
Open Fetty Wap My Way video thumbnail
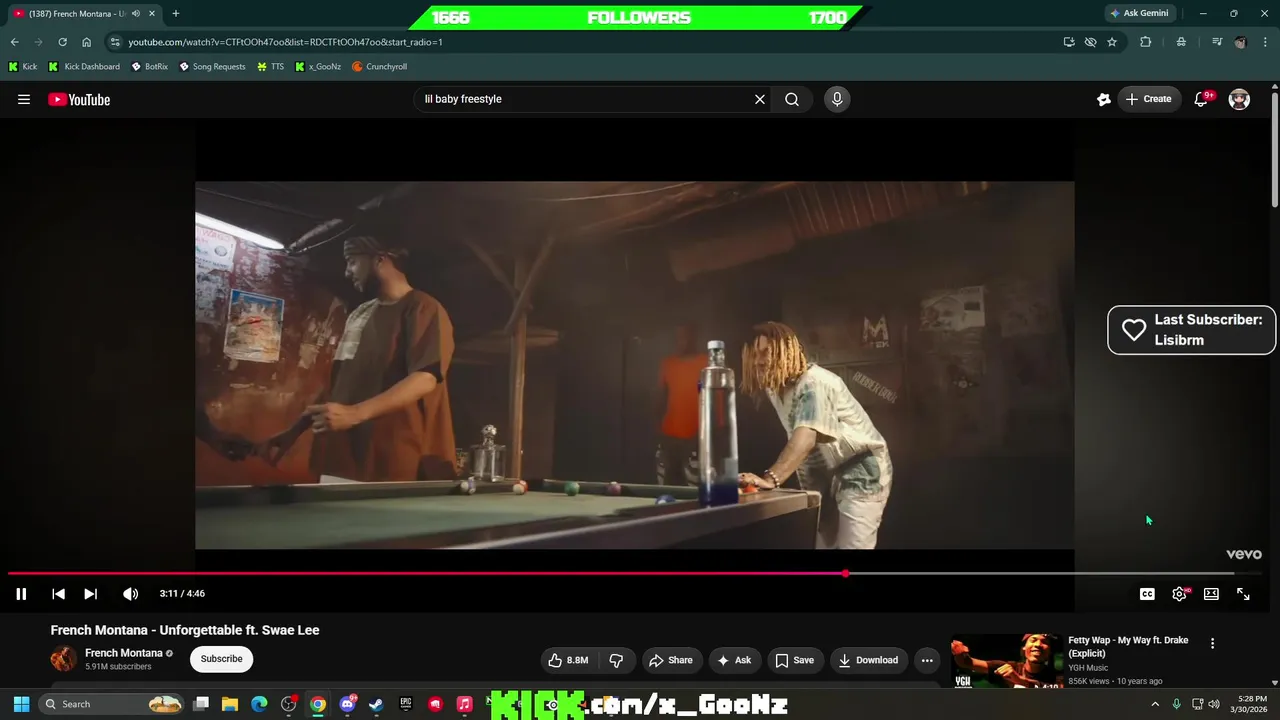1006,661
